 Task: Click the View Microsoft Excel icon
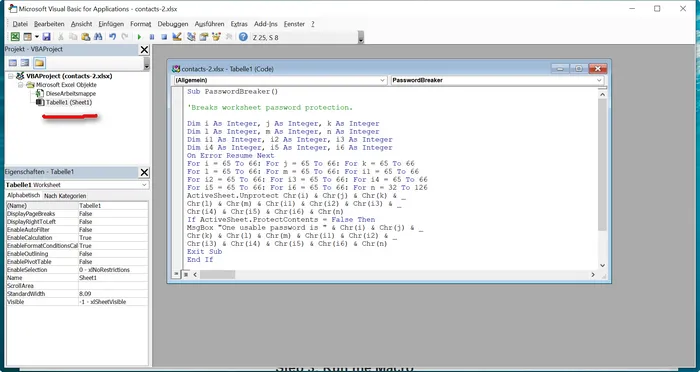(15, 37)
